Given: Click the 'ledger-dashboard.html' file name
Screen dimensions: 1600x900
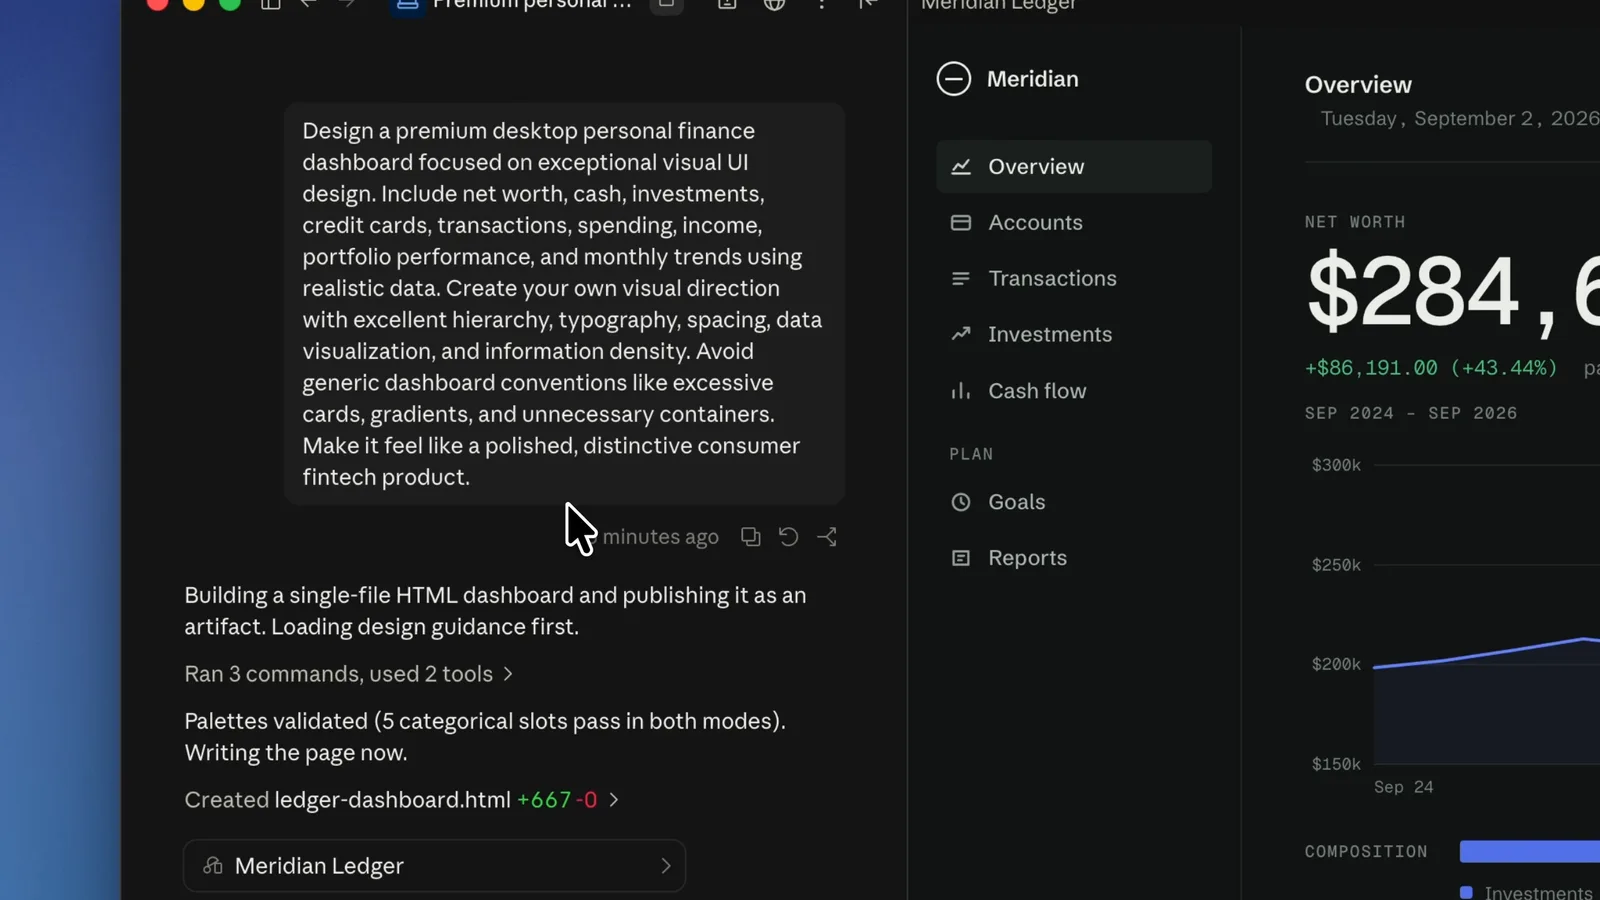Looking at the screenshot, I should (392, 800).
